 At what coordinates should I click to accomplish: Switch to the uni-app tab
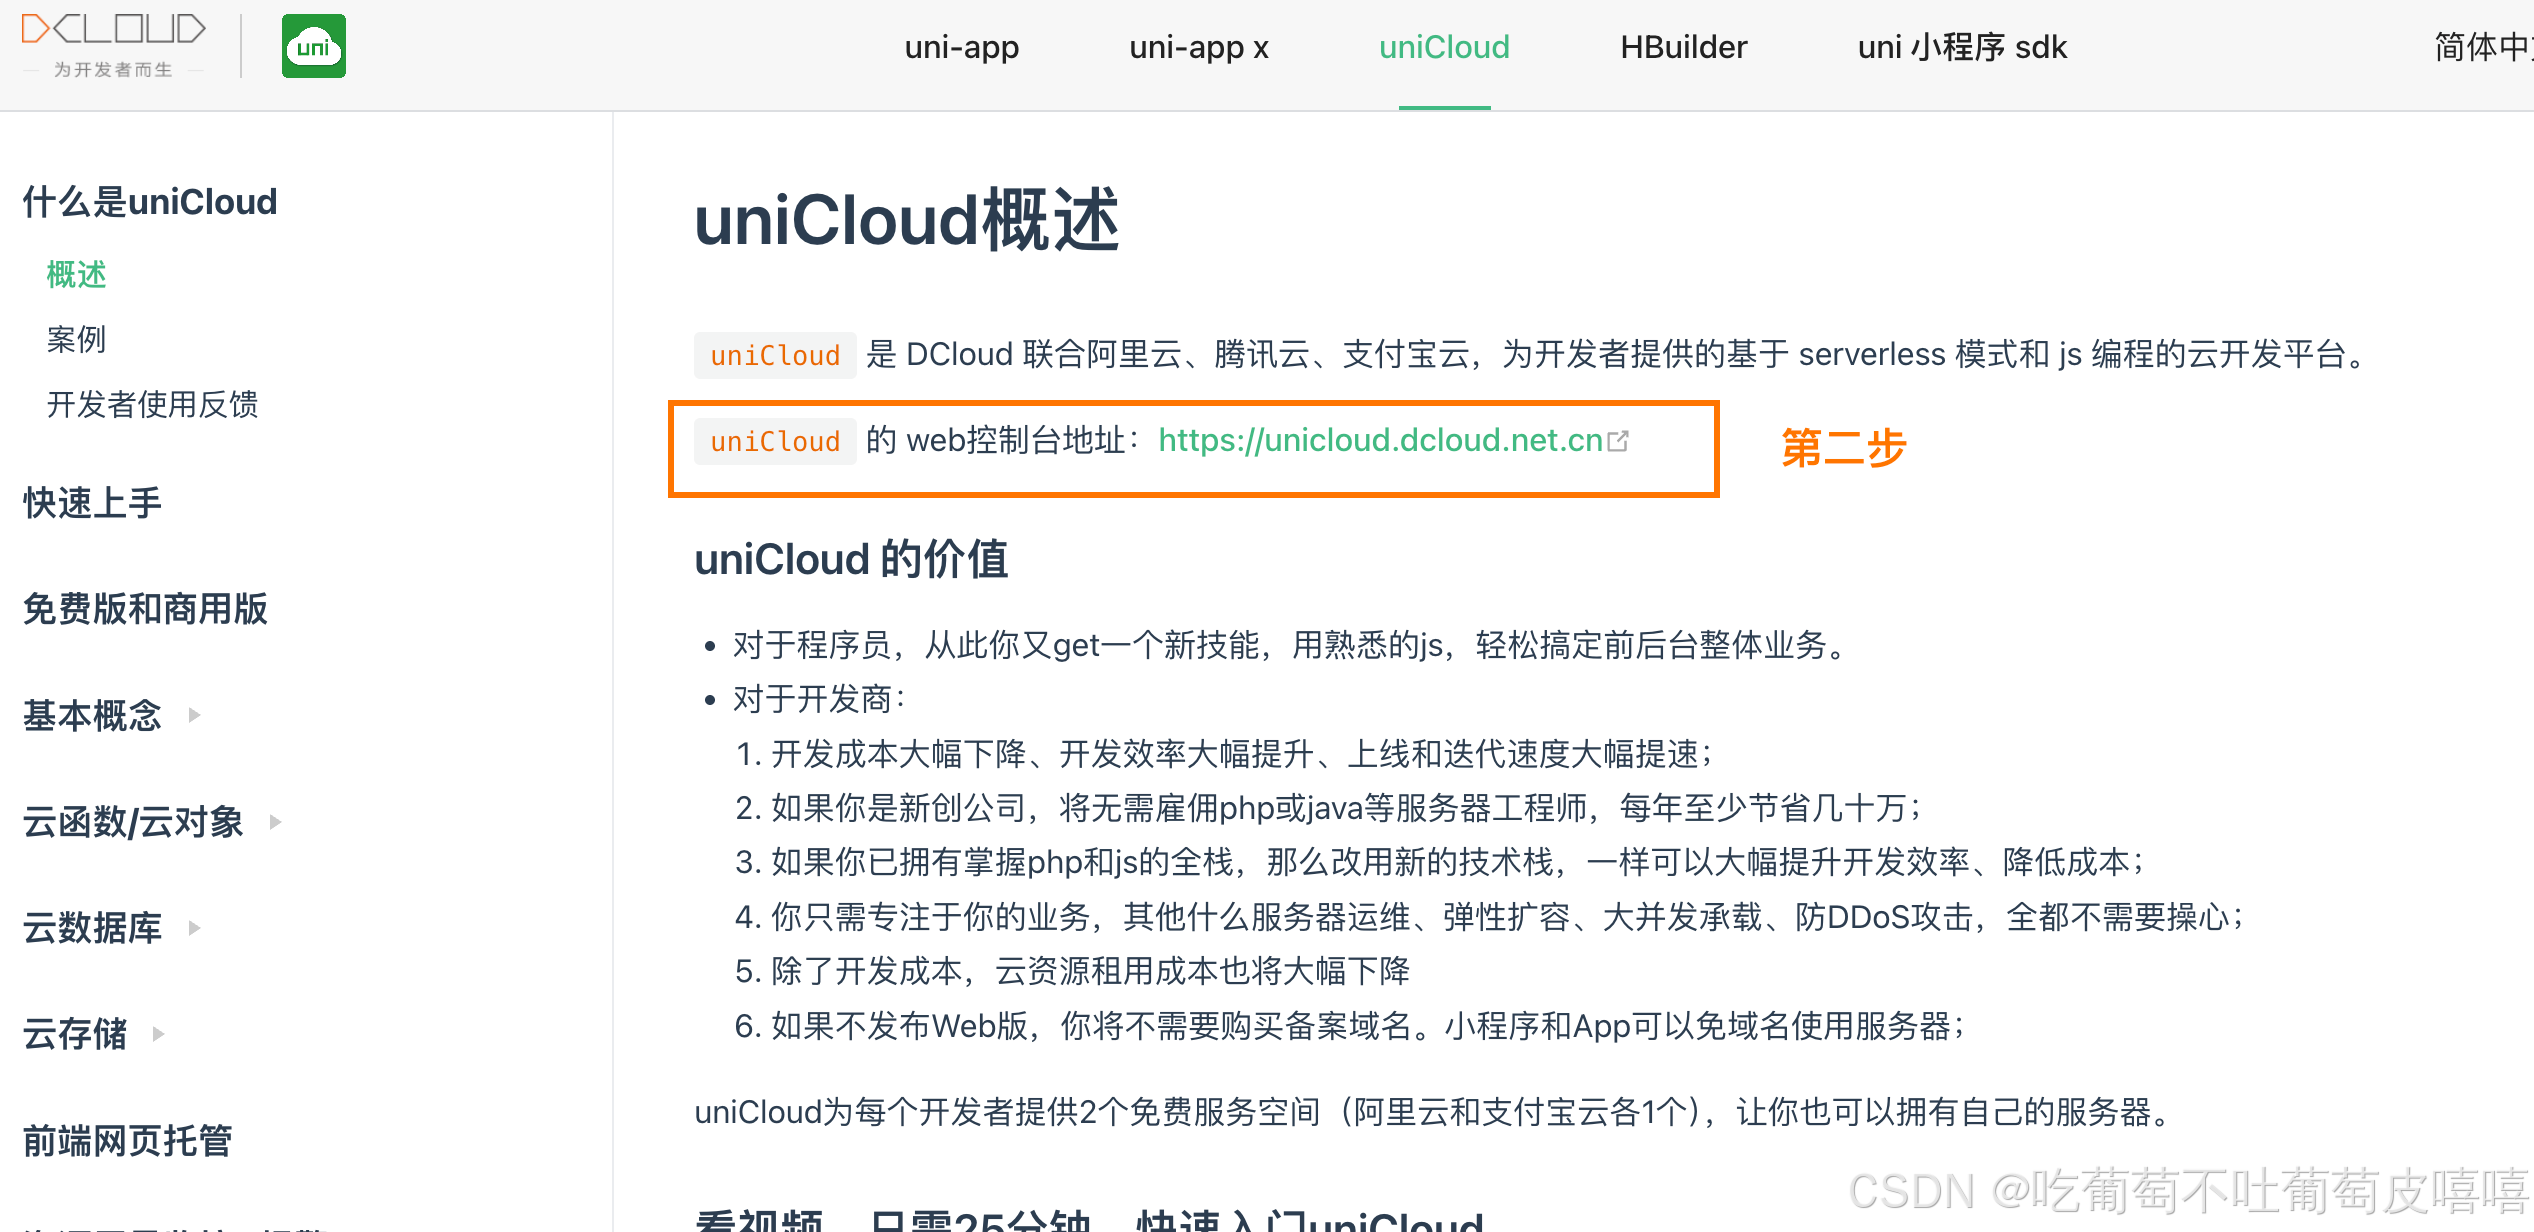[961, 47]
